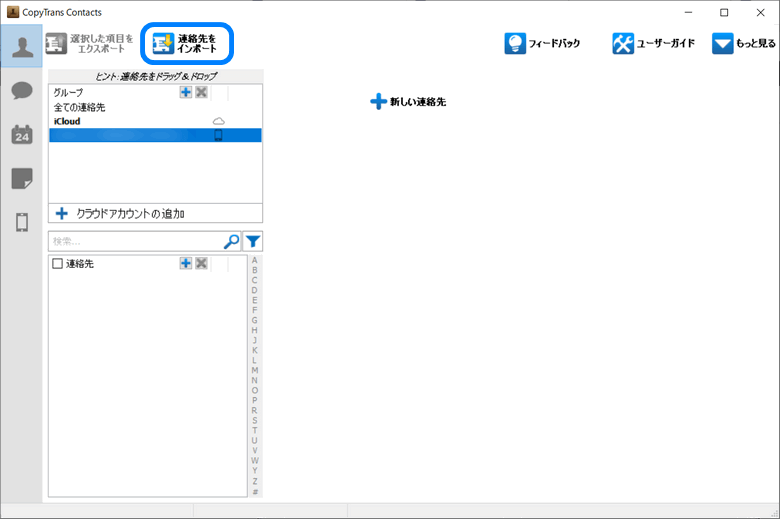780x519 pixels.
Task: Click 新しい連絡先 new contact button
Action: coord(408,102)
